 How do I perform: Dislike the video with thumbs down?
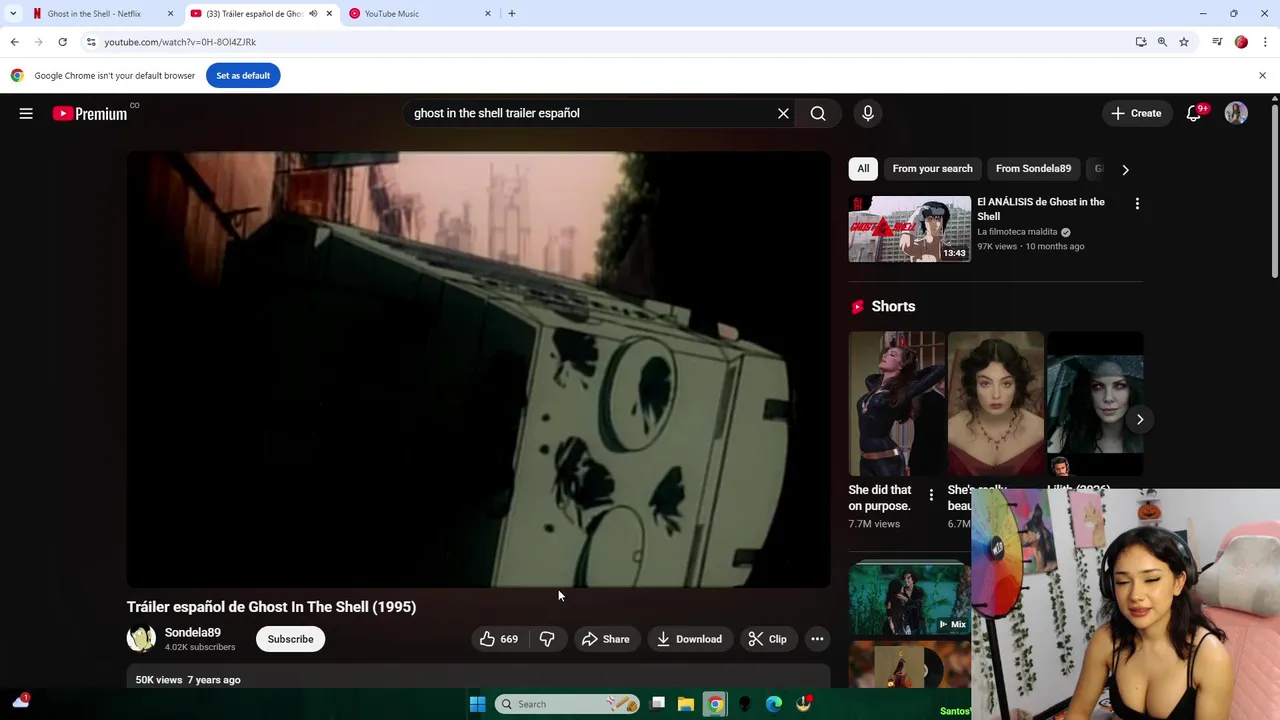[547, 639]
